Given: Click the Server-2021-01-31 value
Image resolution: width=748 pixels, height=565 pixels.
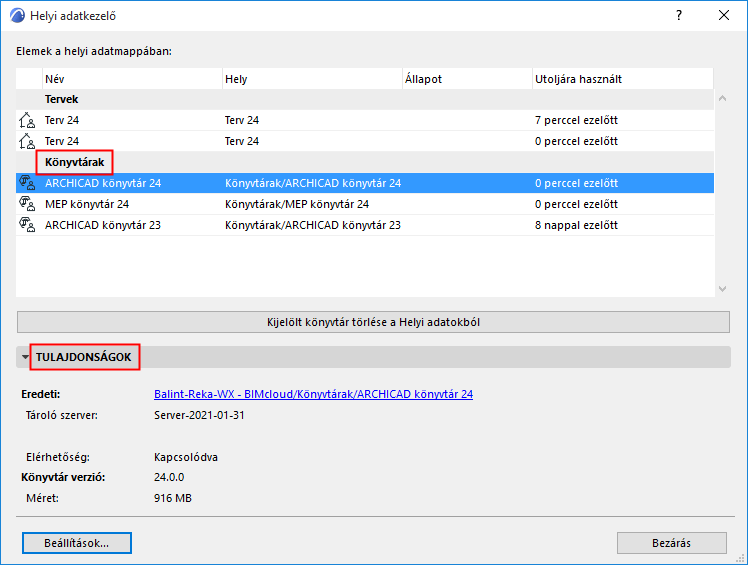Looking at the screenshot, I should (x=199, y=415).
